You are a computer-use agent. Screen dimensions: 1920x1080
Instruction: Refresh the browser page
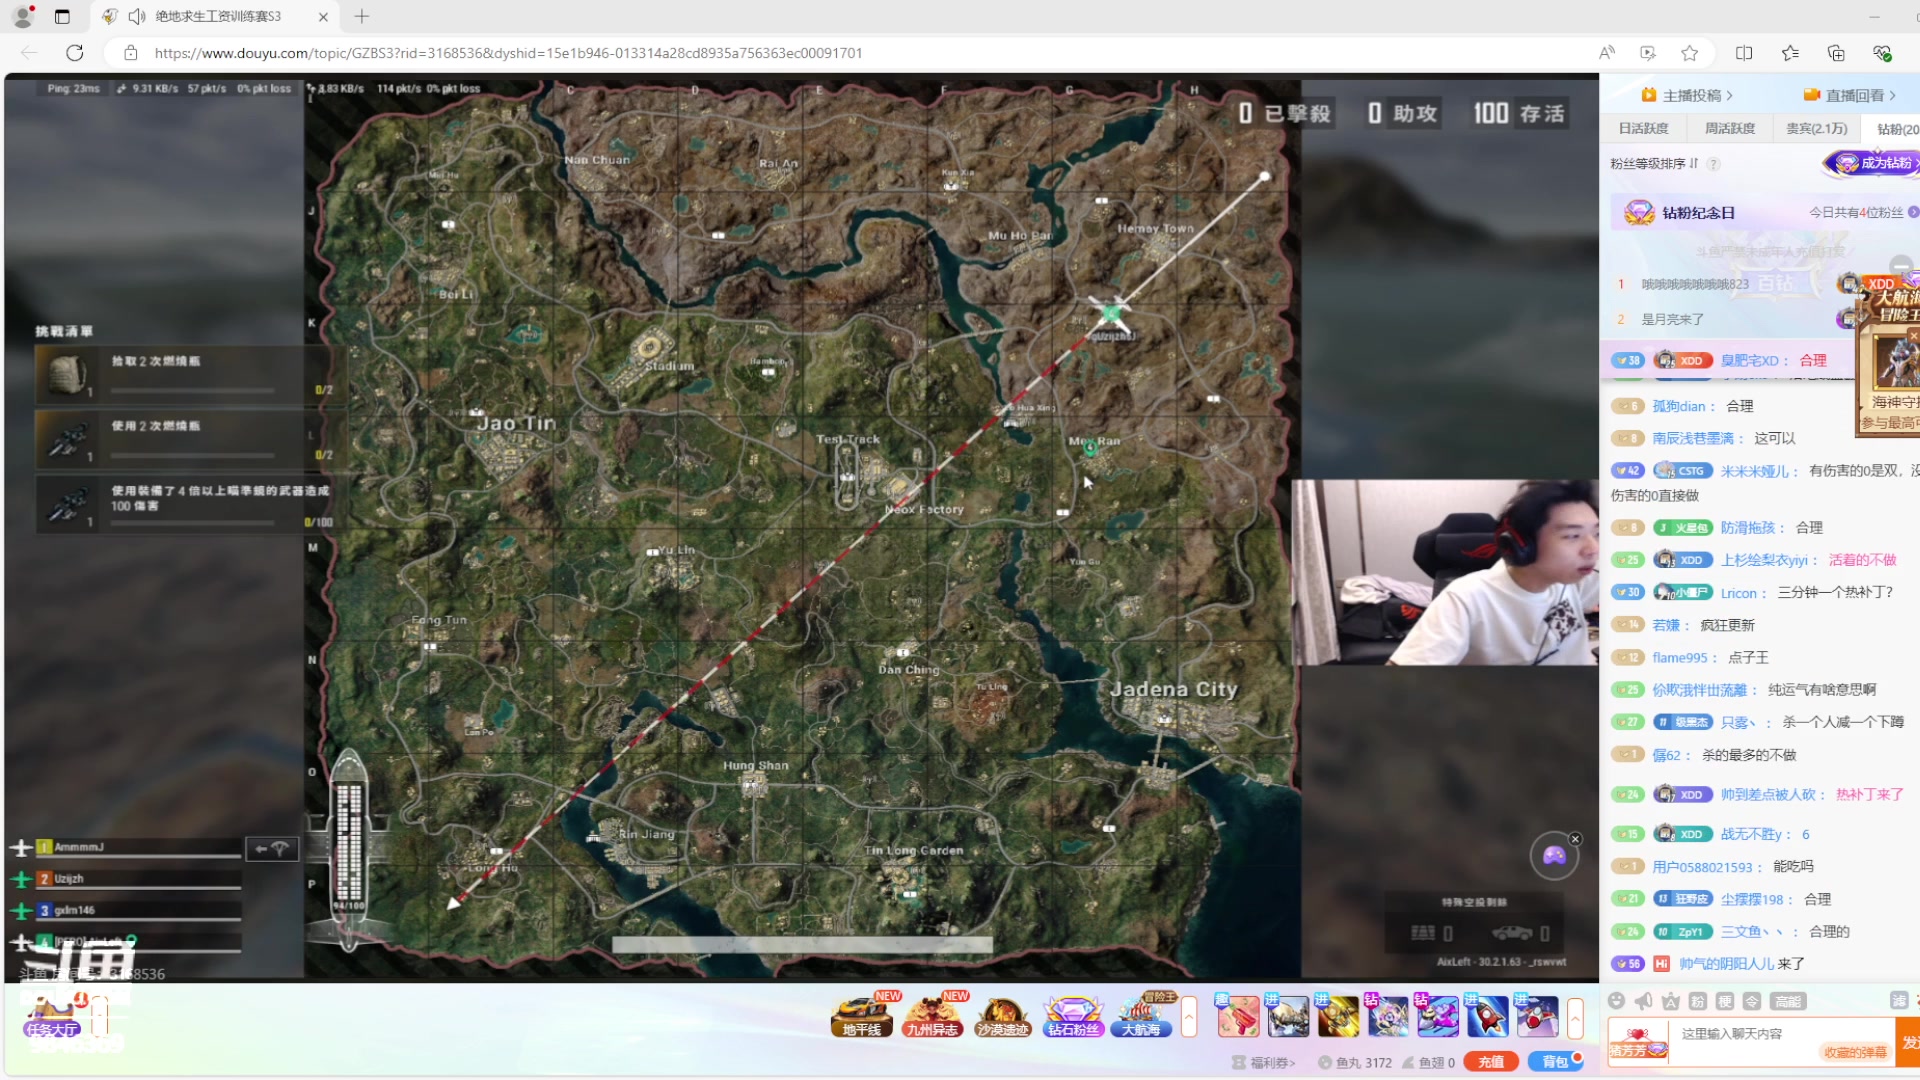click(x=75, y=53)
